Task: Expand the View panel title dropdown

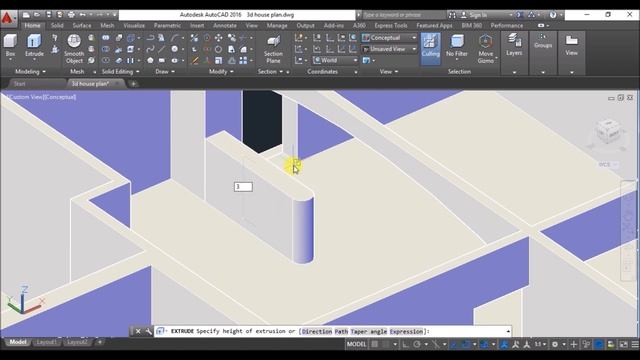Action: click(x=389, y=71)
